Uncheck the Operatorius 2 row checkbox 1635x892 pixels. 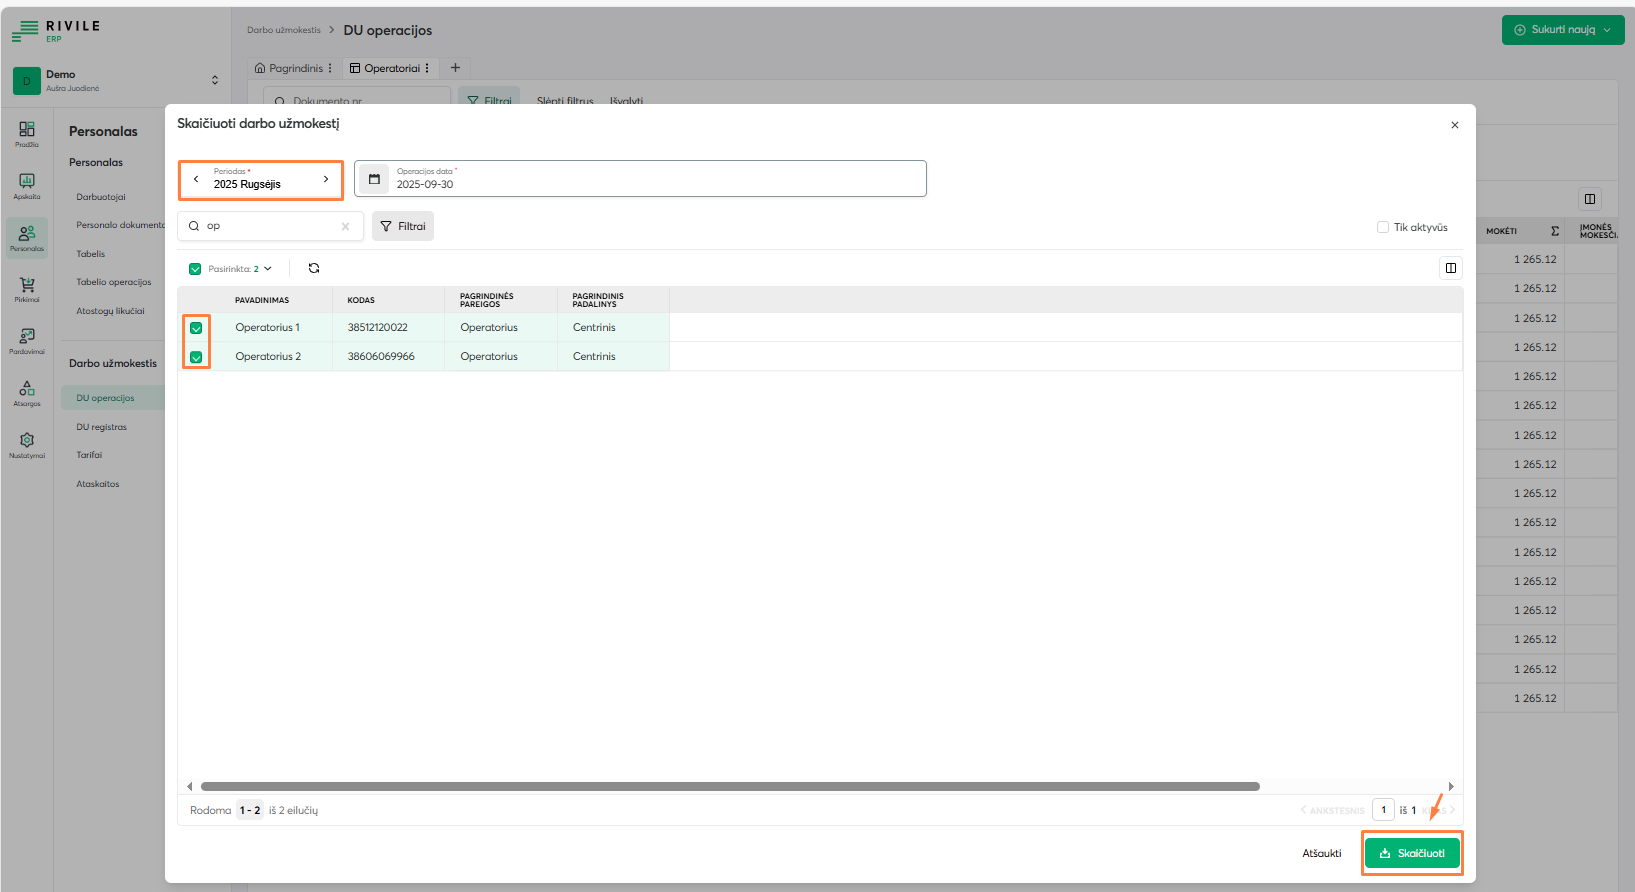(x=196, y=357)
